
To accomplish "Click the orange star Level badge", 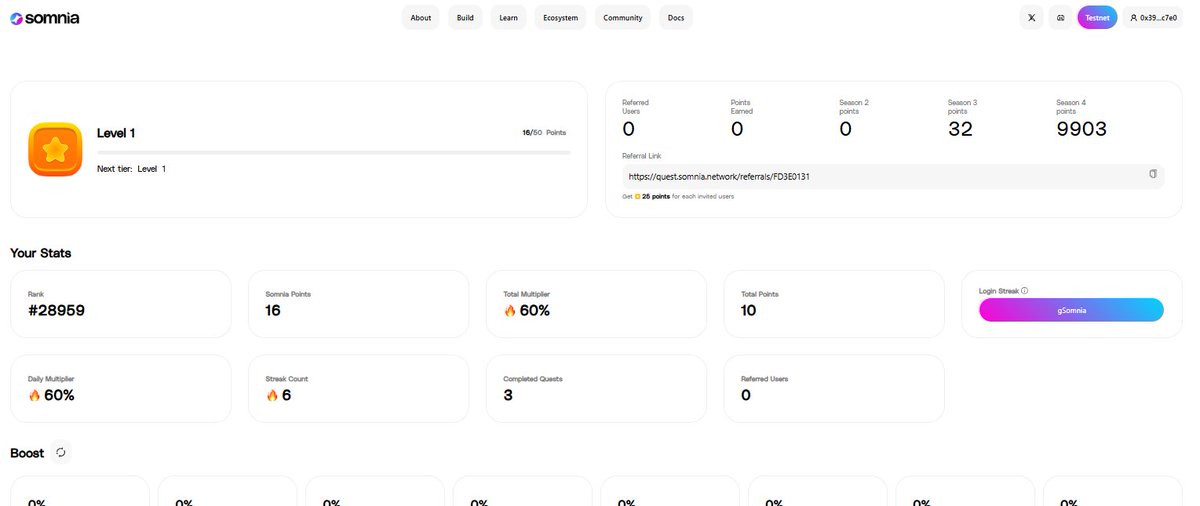I will coord(55,149).
